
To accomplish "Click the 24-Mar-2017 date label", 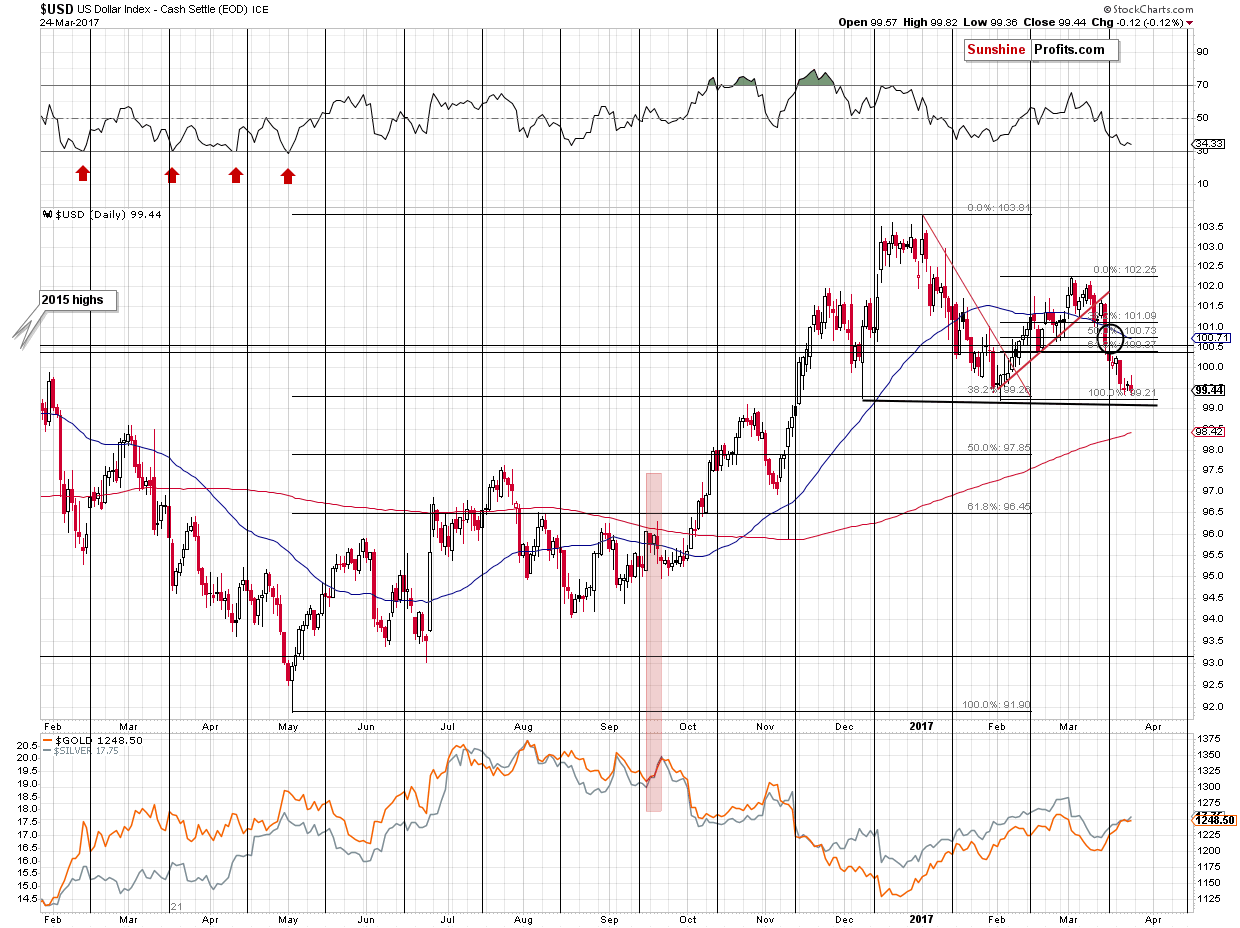I will coord(68,21).
